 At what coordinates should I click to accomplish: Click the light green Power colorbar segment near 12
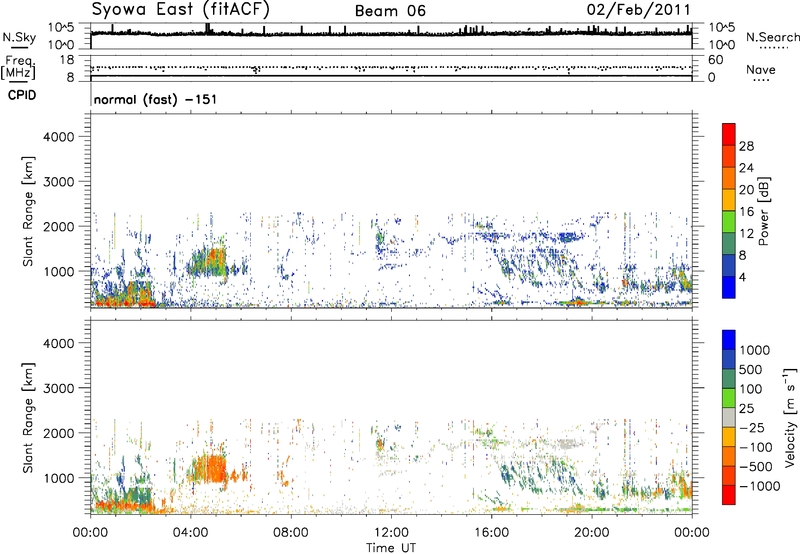pyautogui.click(x=729, y=221)
